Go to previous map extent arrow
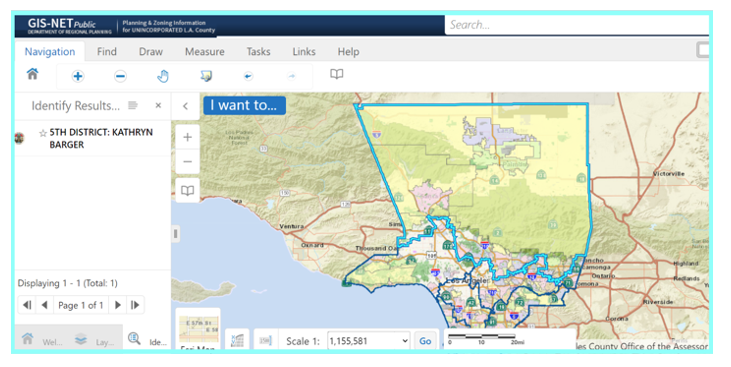This screenshot has width=731, height=367. (x=248, y=76)
